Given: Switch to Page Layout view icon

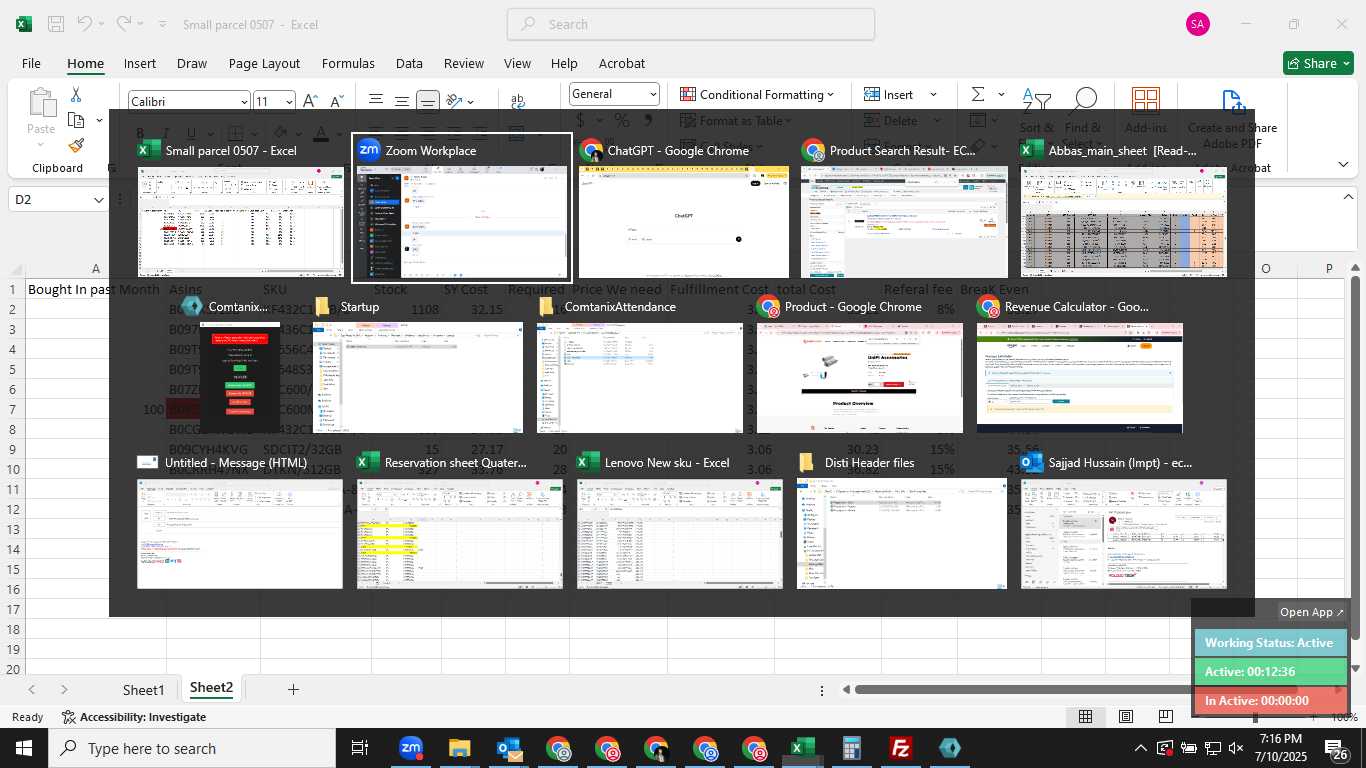Looking at the screenshot, I should (1126, 716).
